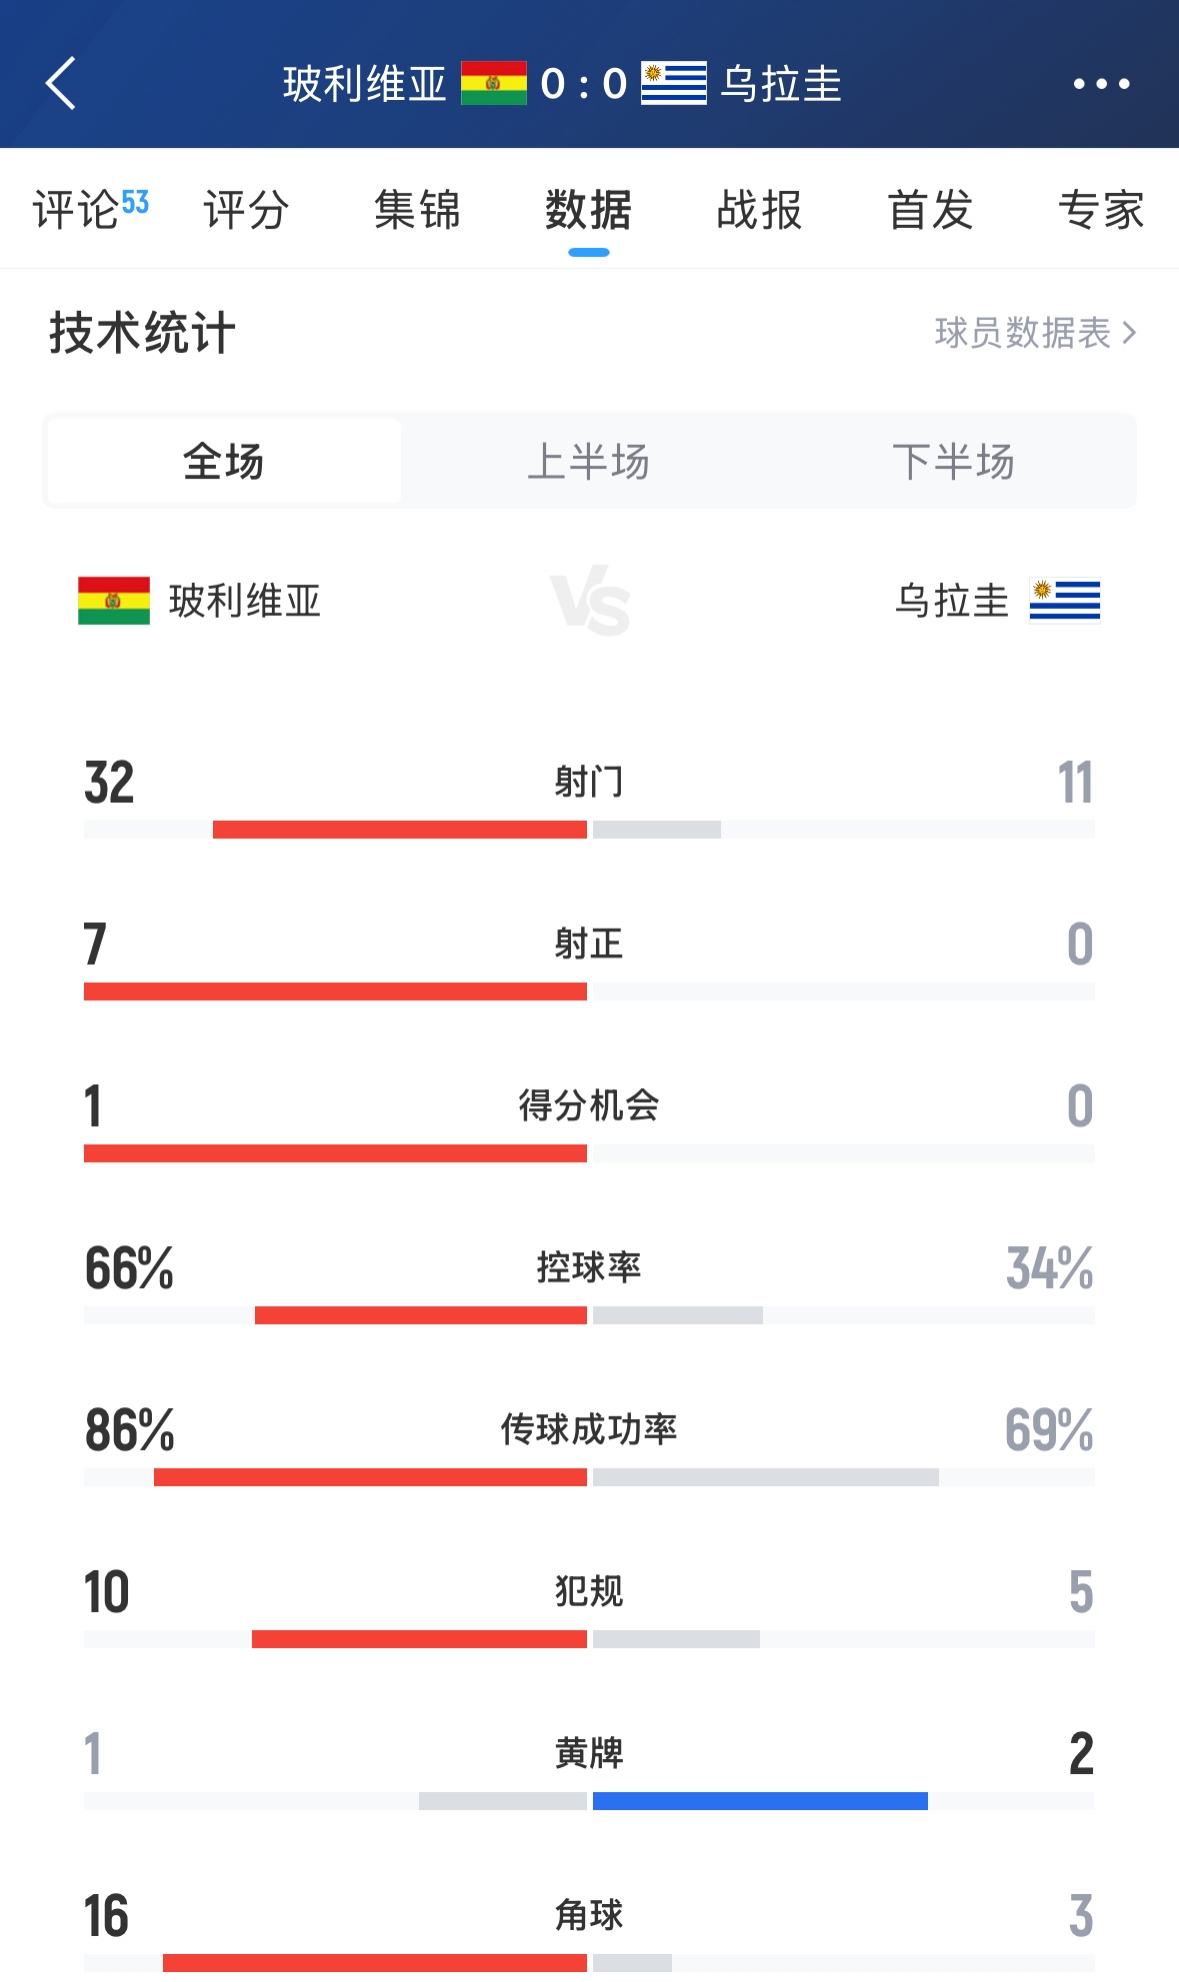Open the three-dots more menu
This screenshot has height=1982, width=1179.
click(x=1101, y=84)
